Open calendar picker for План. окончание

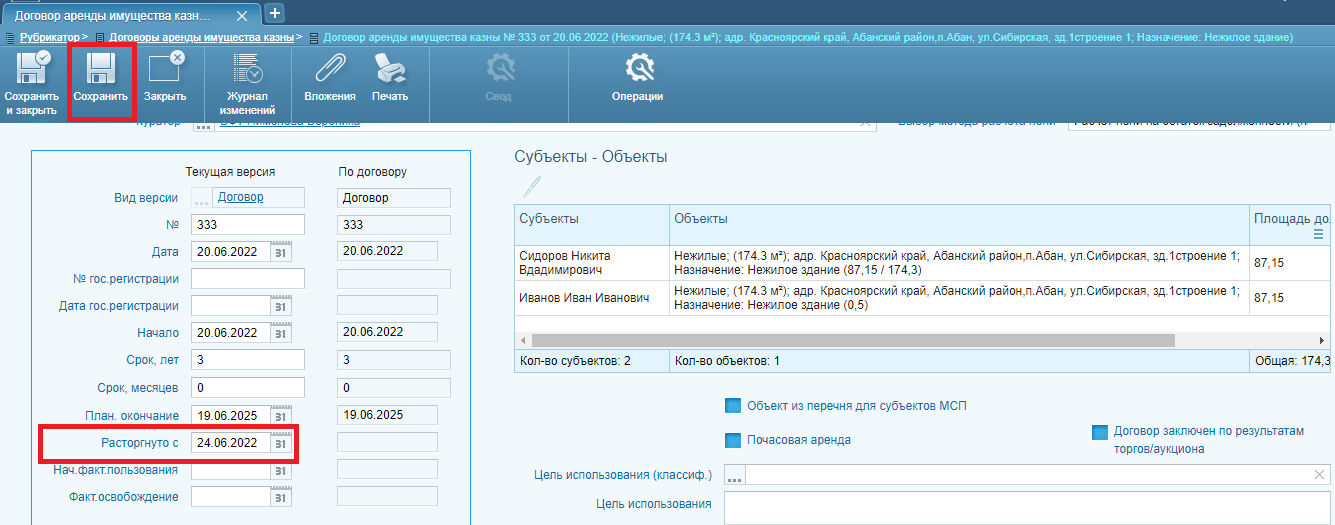pyautogui.click(x=282, y=415)
